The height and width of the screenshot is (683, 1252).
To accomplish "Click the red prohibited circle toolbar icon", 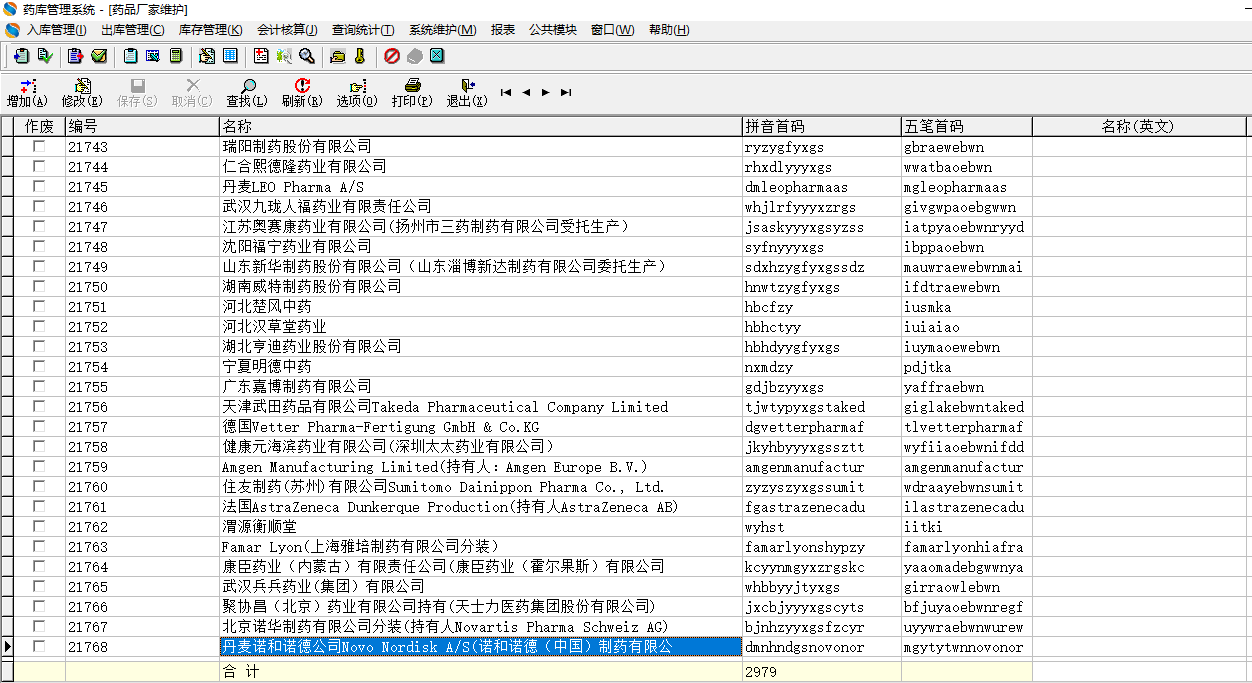I will [392, 56].
